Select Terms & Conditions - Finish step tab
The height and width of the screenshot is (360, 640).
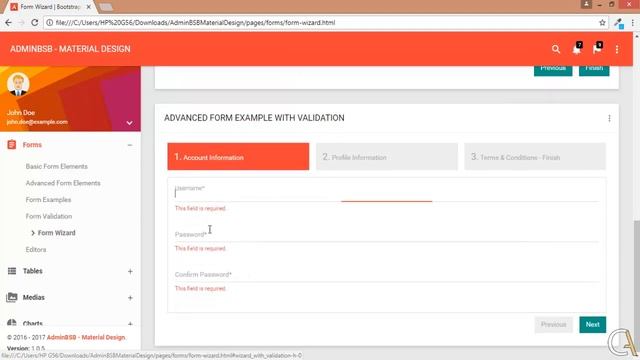(535, 156)
